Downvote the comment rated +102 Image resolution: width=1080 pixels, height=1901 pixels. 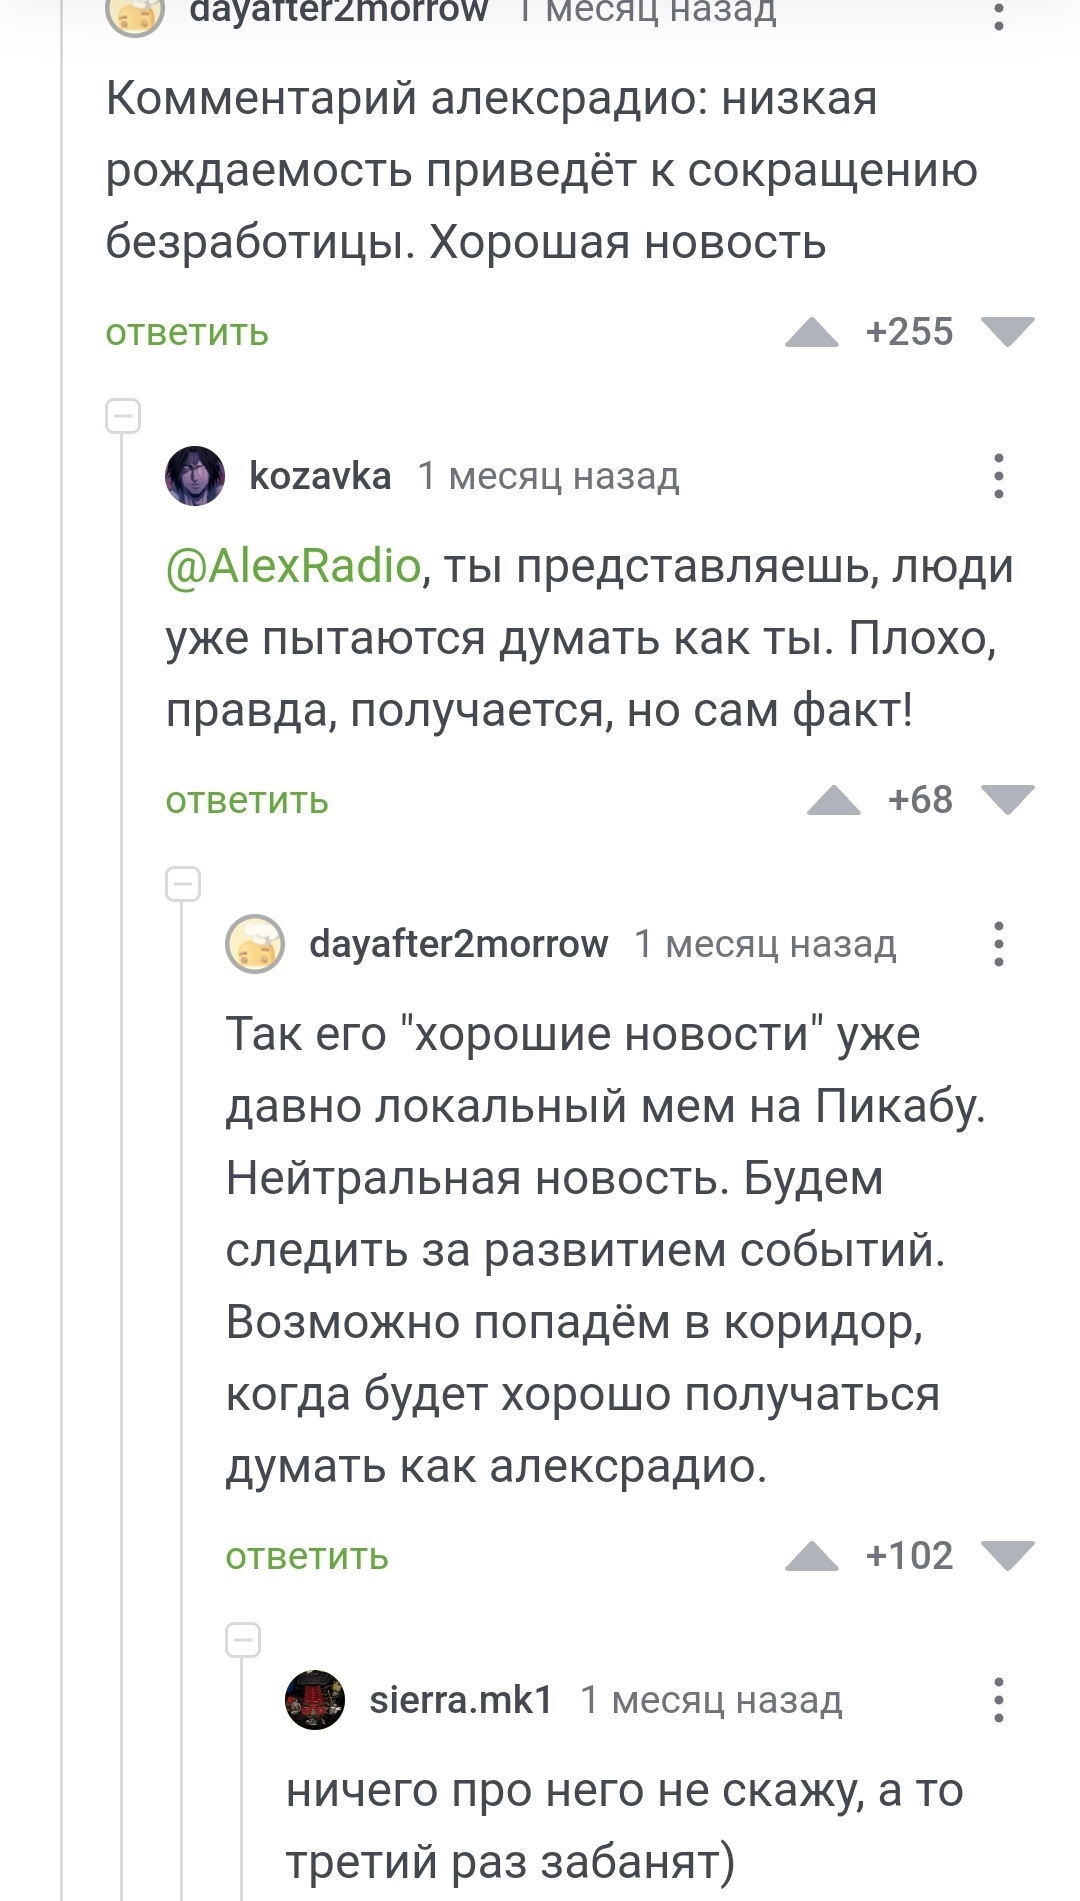pyautogui.click(x=1007, y=1556)
